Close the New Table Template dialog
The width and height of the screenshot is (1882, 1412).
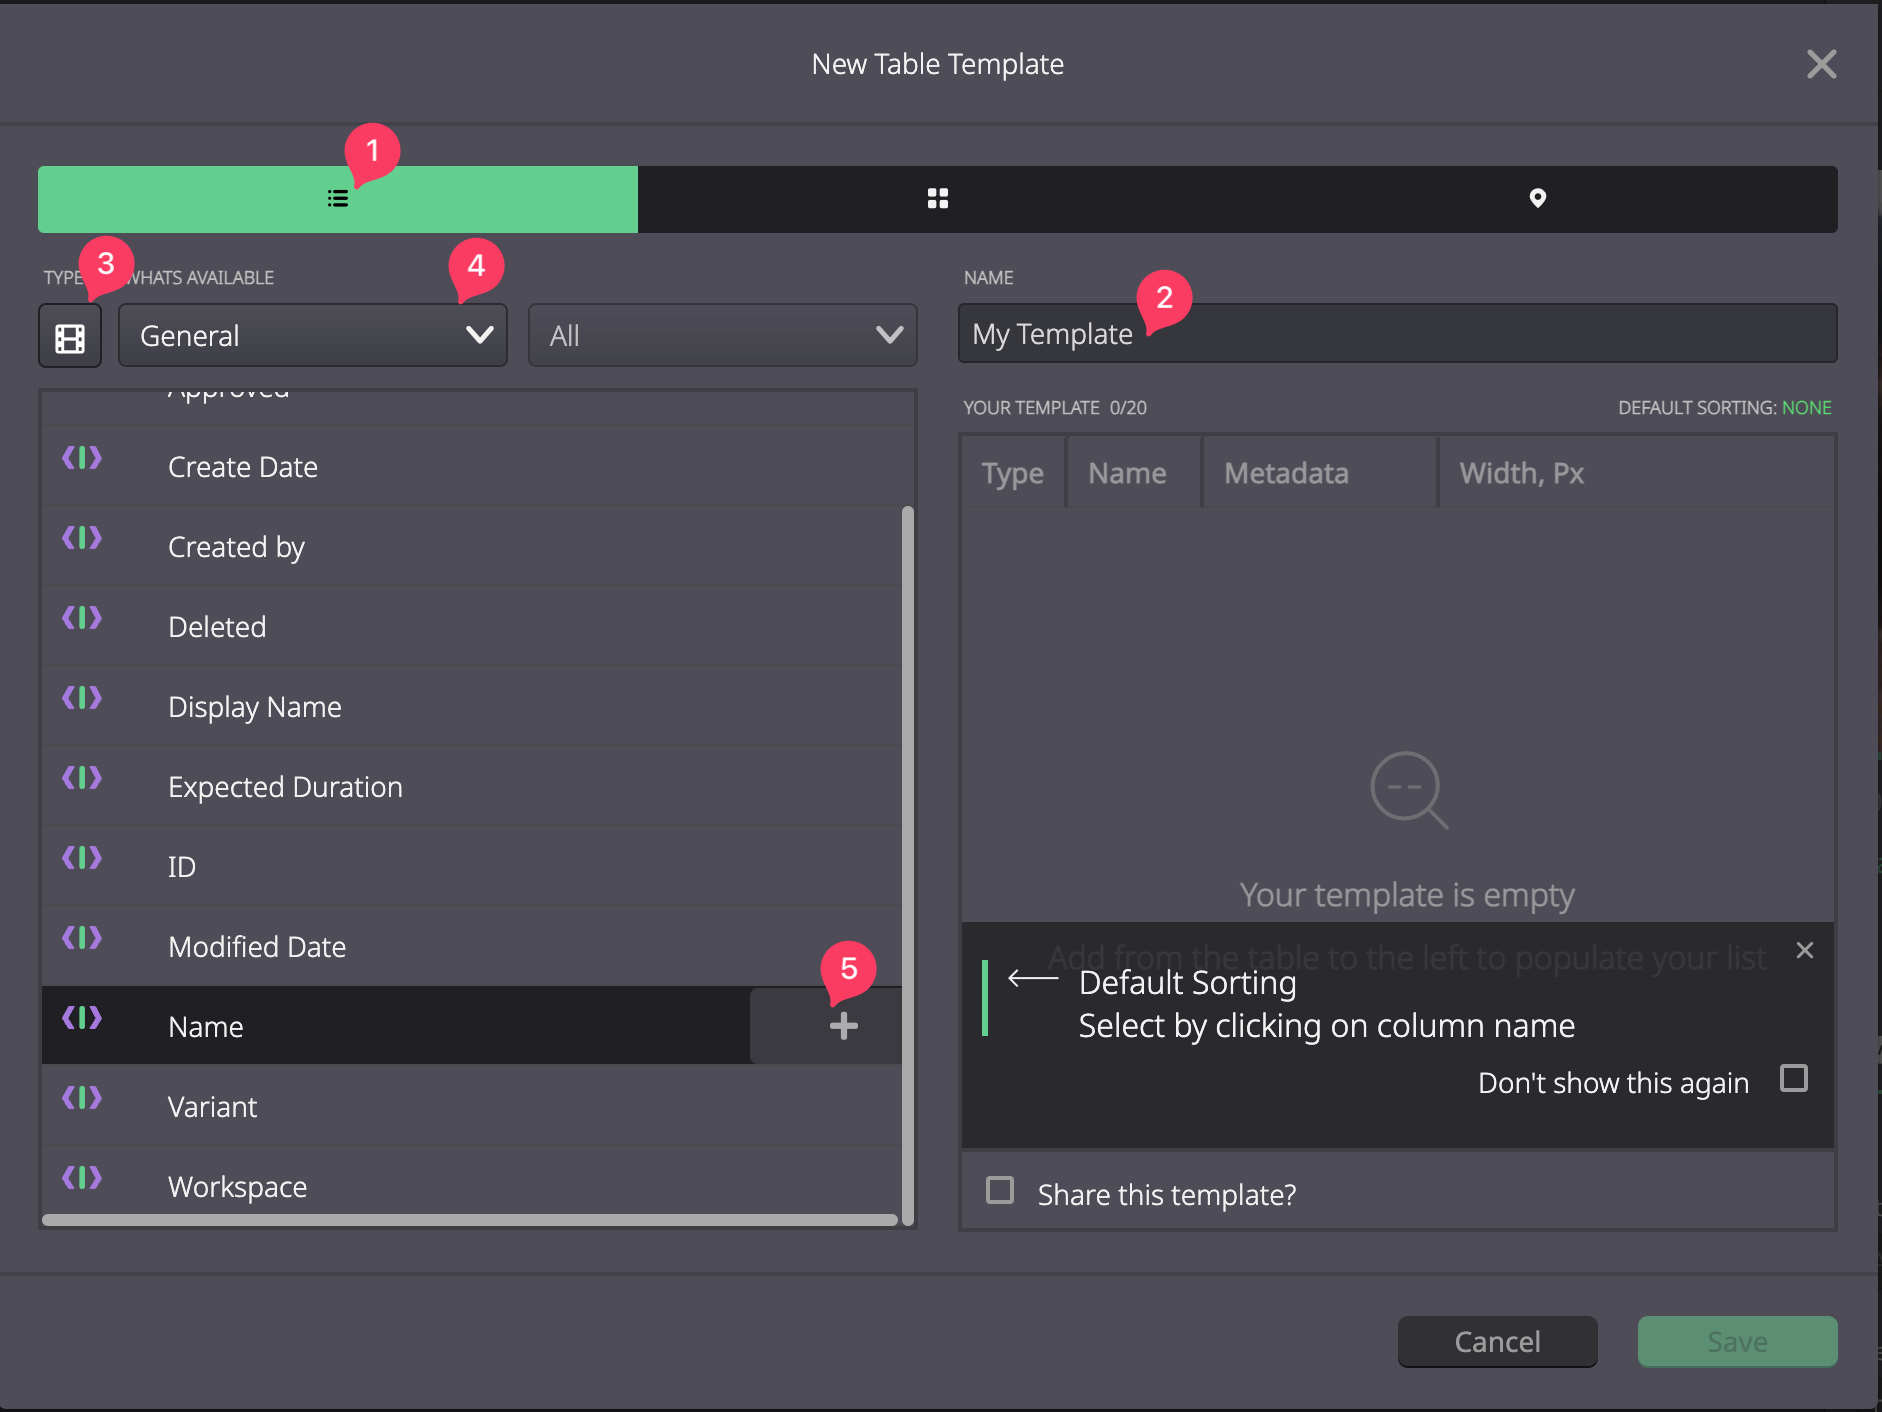[x=1821, y=64]
